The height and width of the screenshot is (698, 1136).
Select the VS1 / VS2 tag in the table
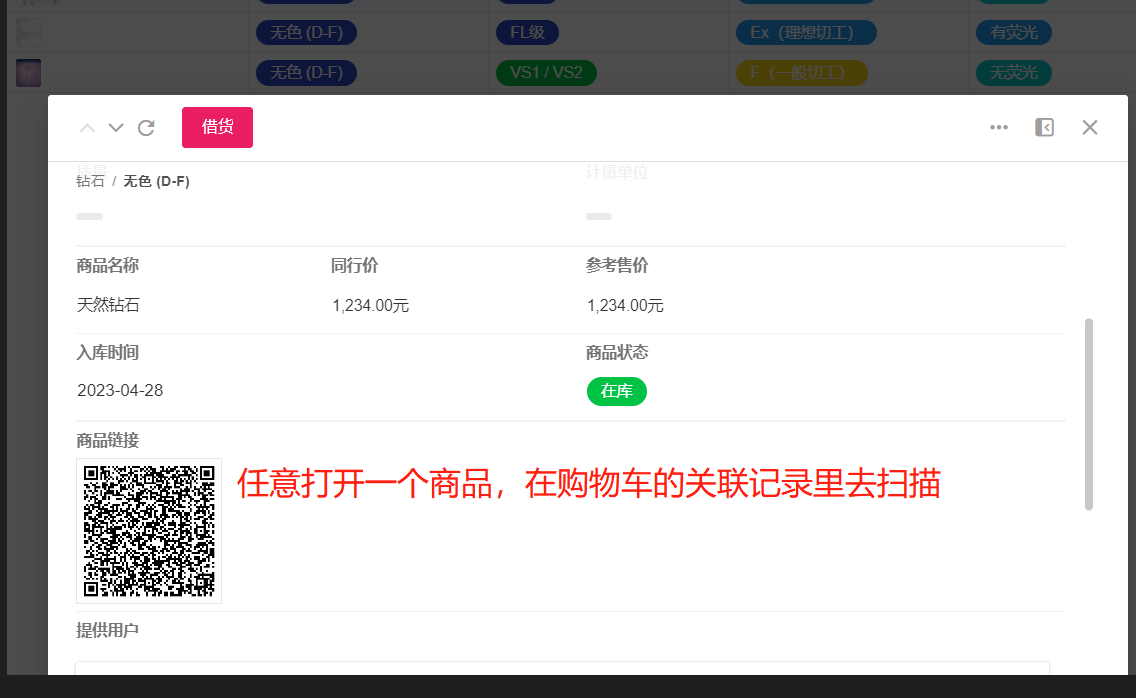point(546,72)
